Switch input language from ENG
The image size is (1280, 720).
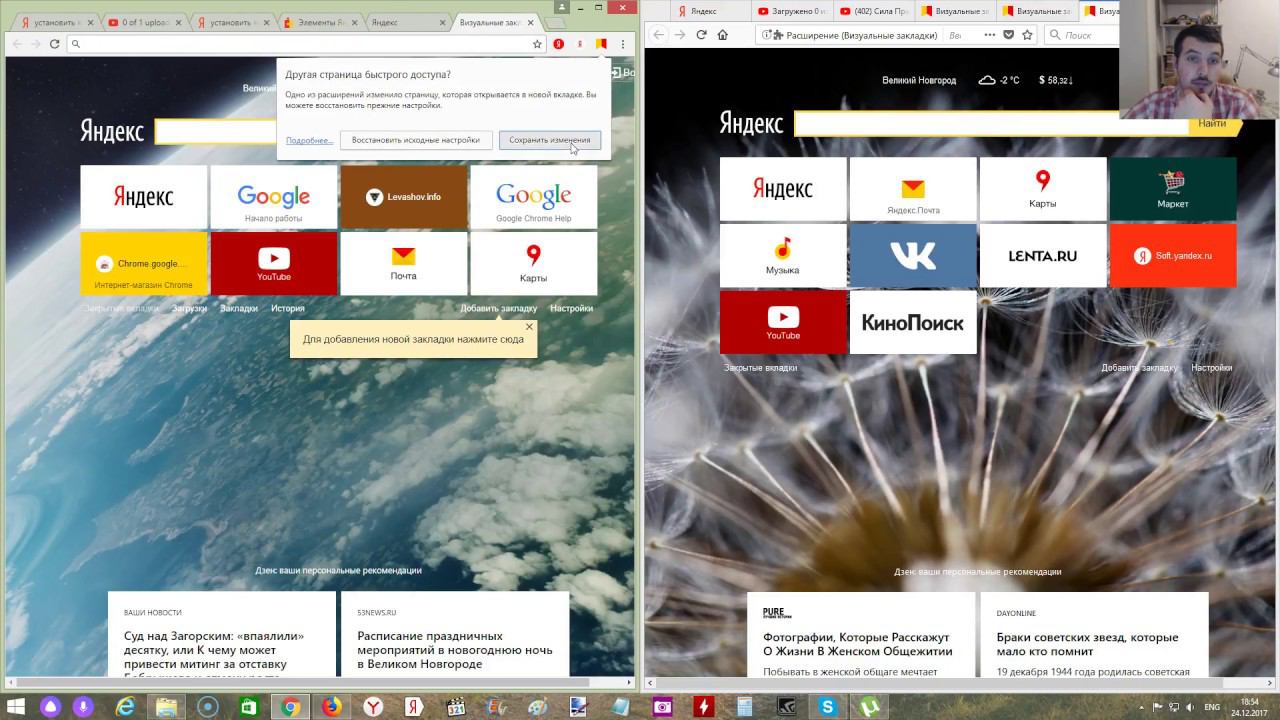click(x=1212, y=707)
